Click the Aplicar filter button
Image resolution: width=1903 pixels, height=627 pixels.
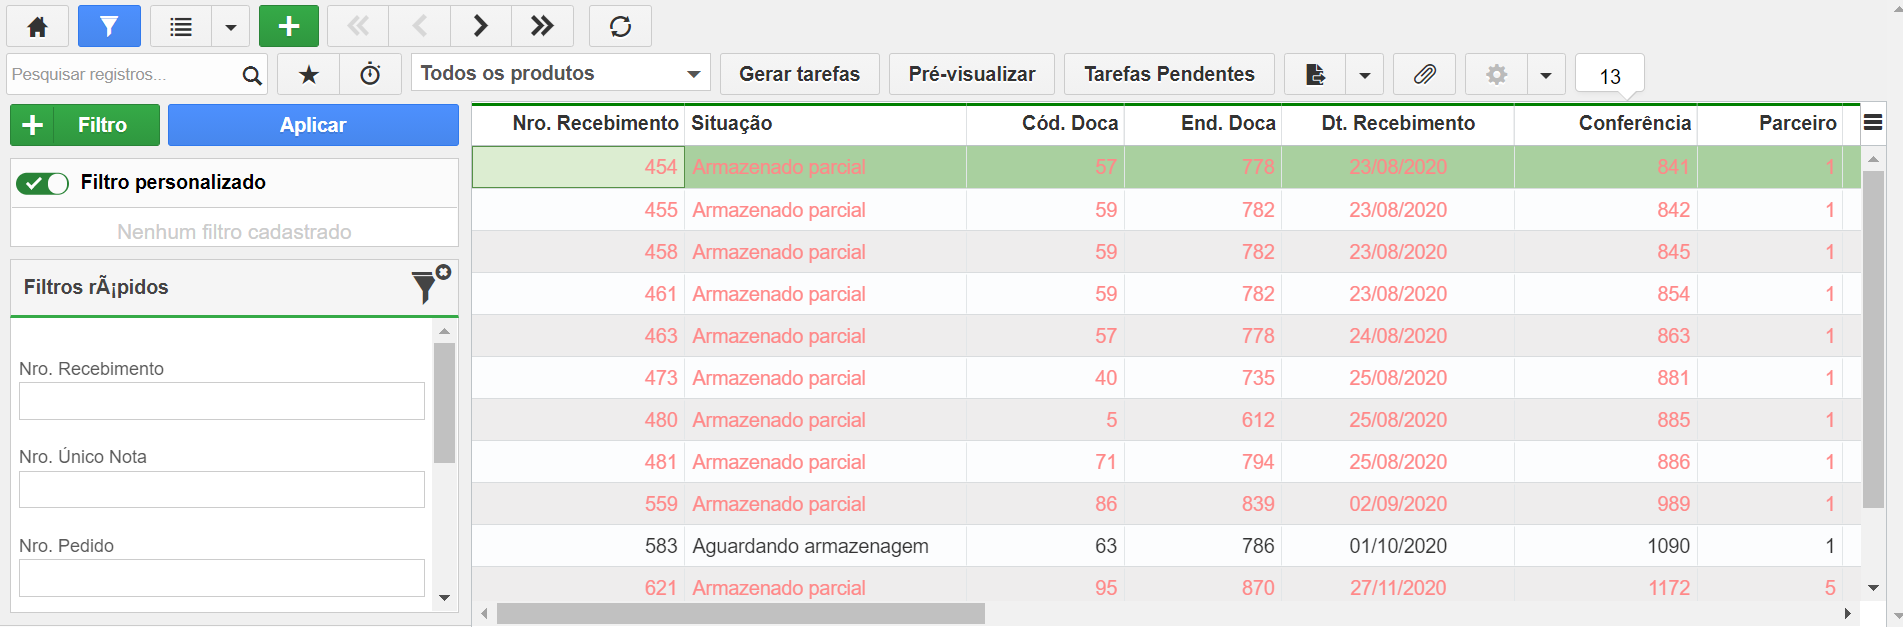point(313,125)
